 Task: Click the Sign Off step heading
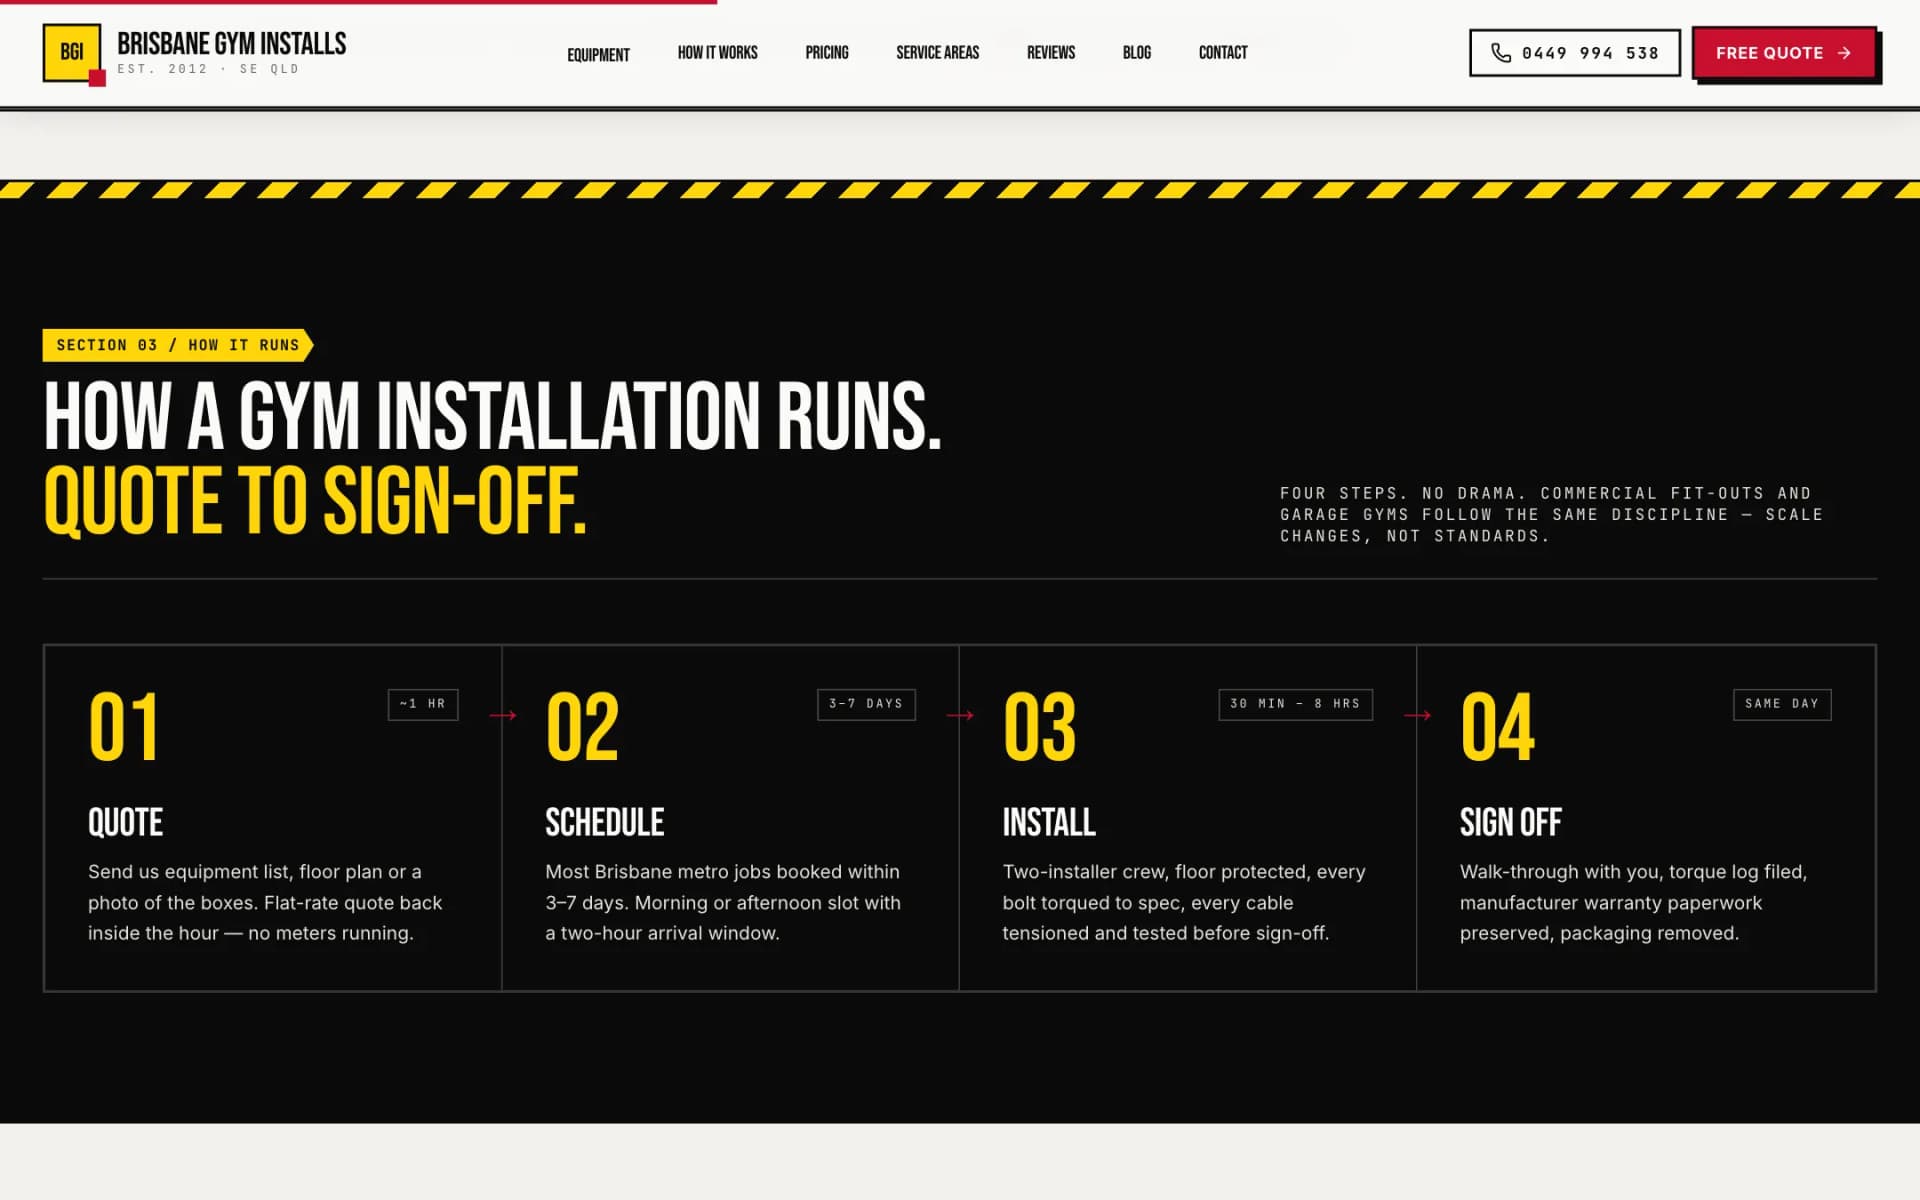tap(1510, 822)
